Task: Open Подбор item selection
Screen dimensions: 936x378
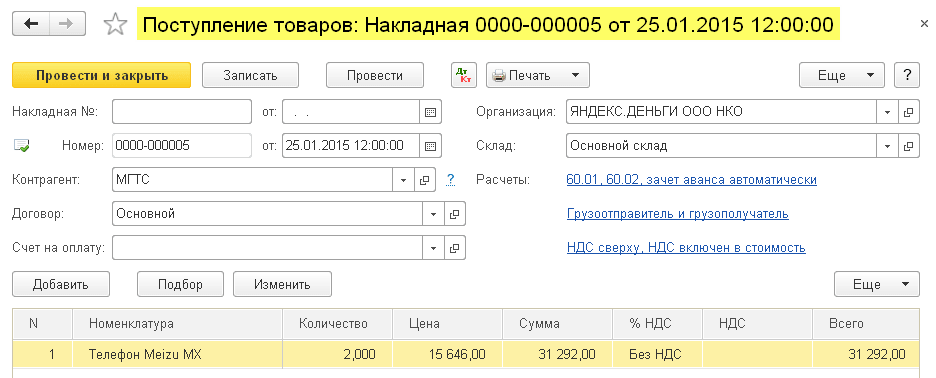Action: click(x=180, y=284)
